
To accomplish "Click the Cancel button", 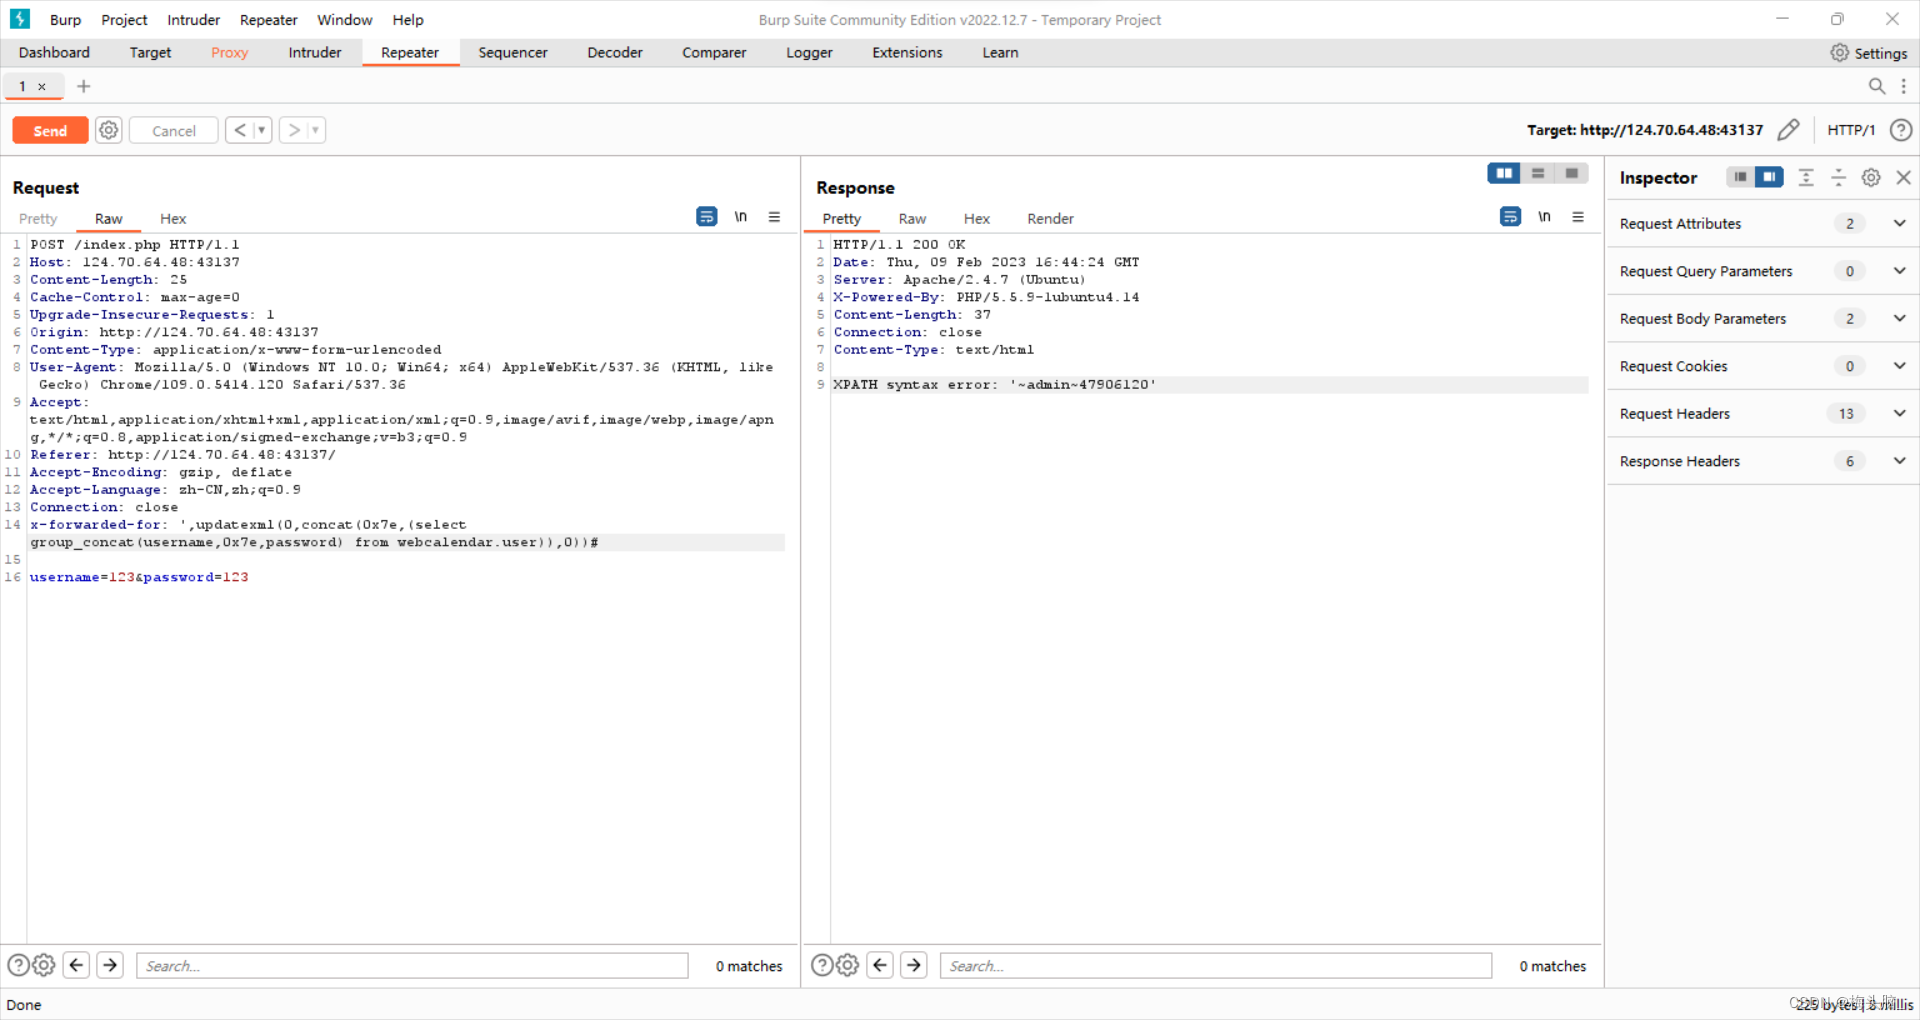I will (172, 130).
